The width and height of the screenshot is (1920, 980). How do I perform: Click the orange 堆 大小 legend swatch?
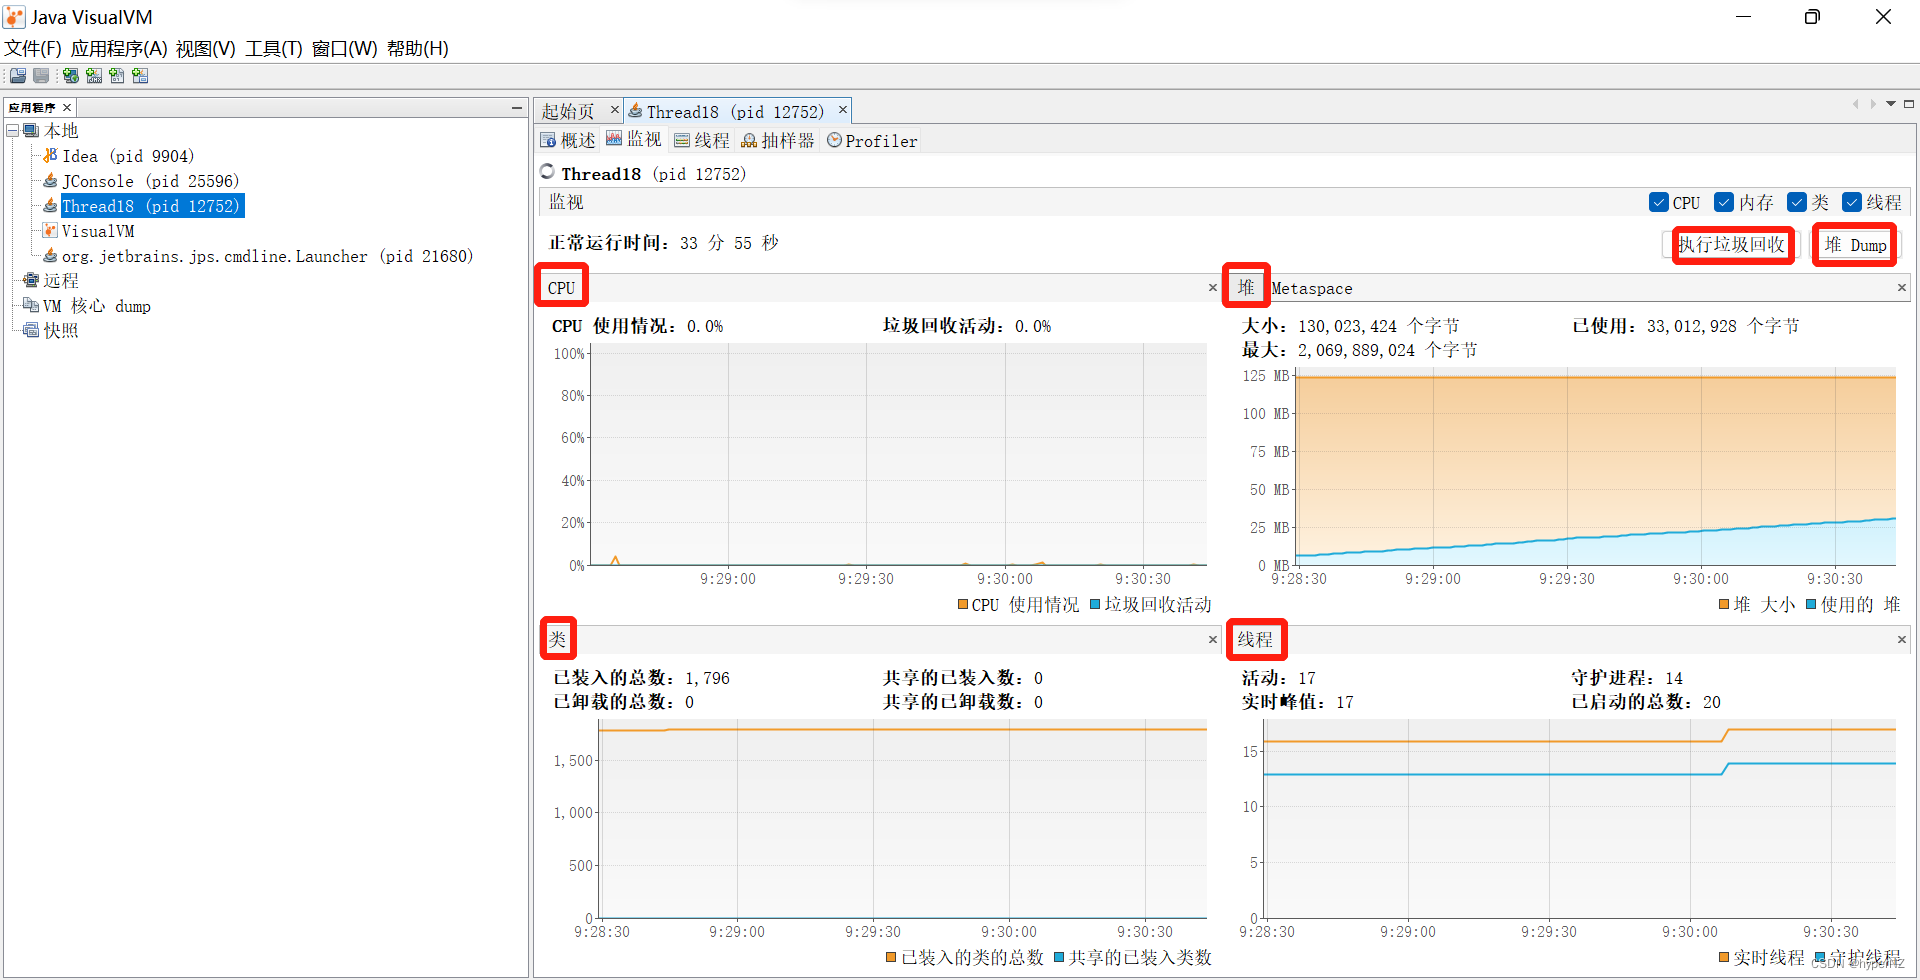1724,604
